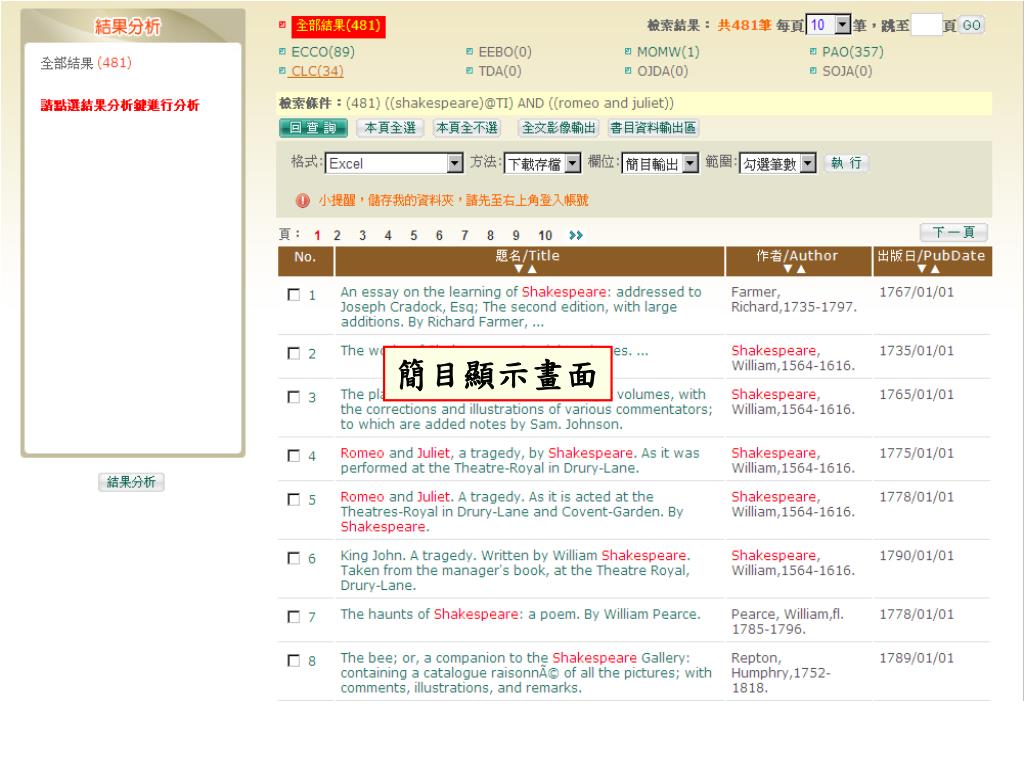
Task: Open the 格式 Excel format dropdown
Action: (394, 163)
